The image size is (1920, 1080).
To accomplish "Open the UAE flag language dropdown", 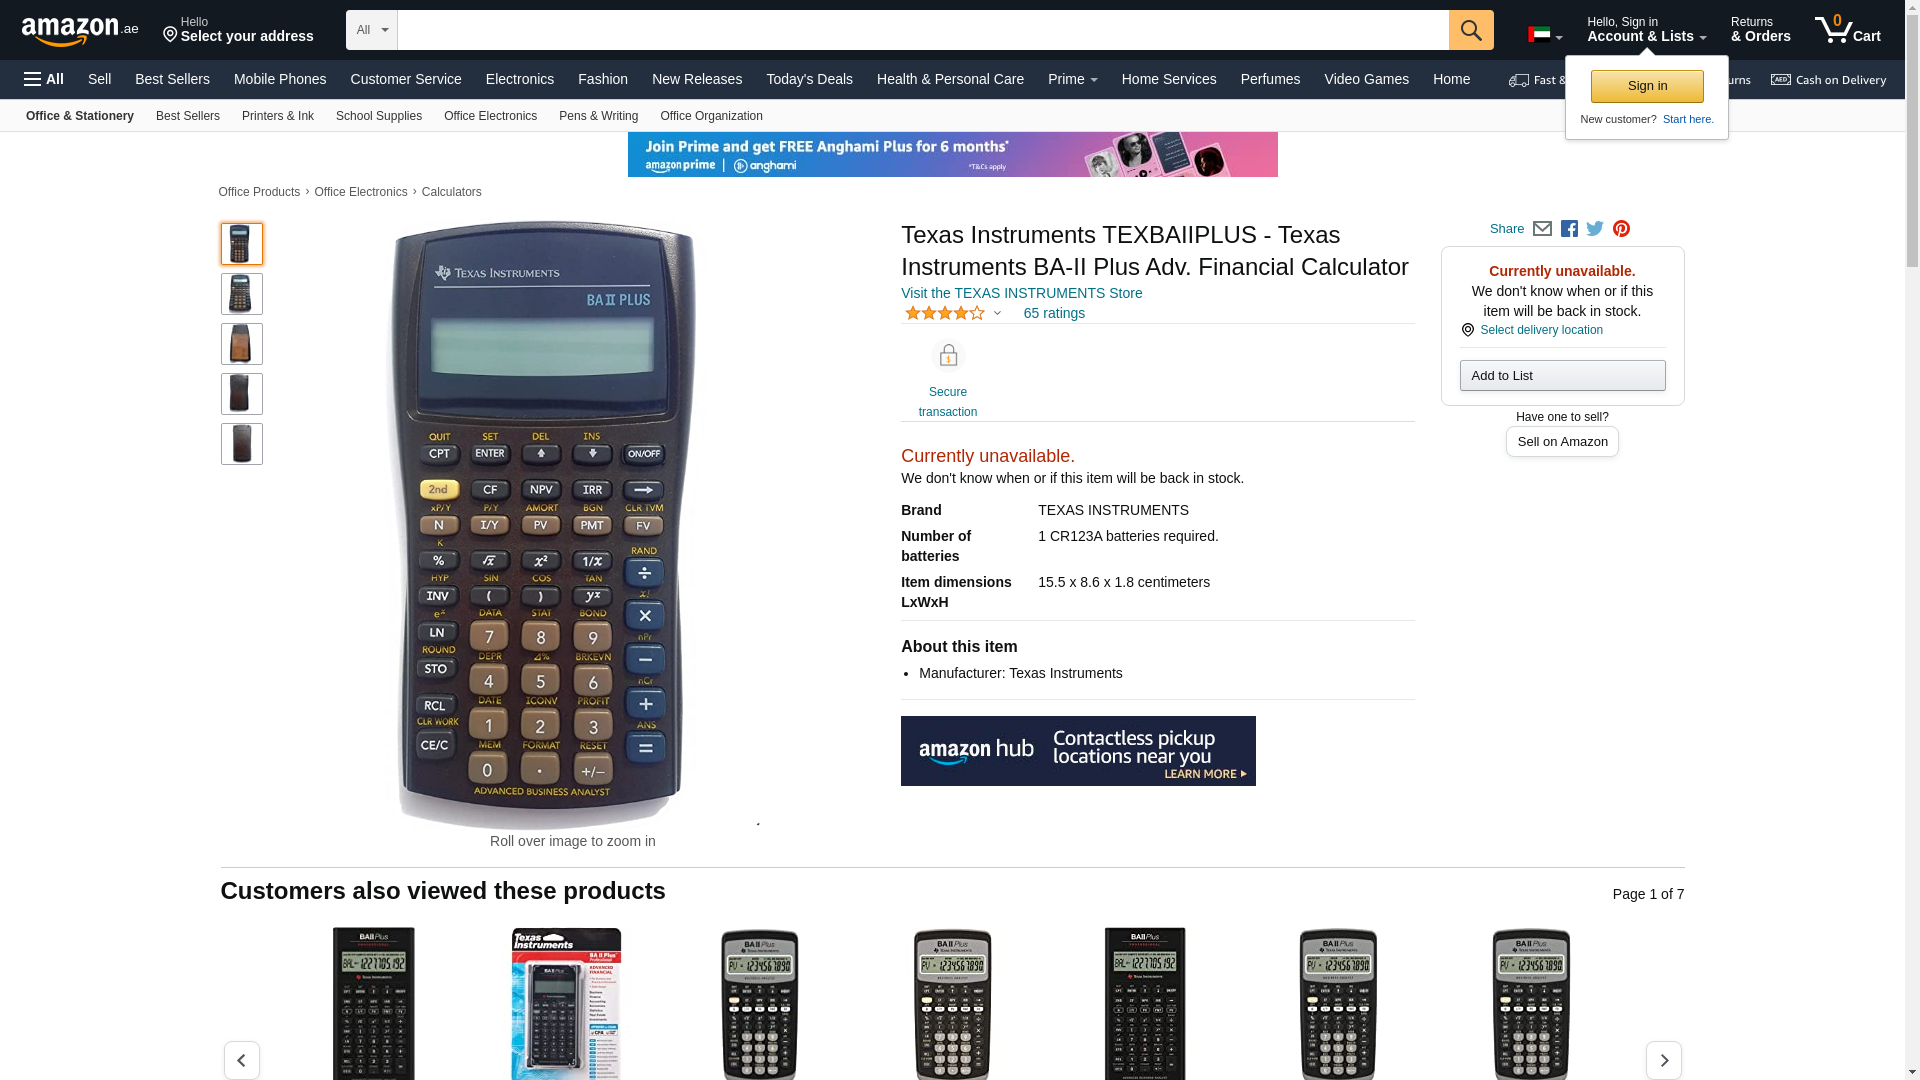I will coord(1545,35).
